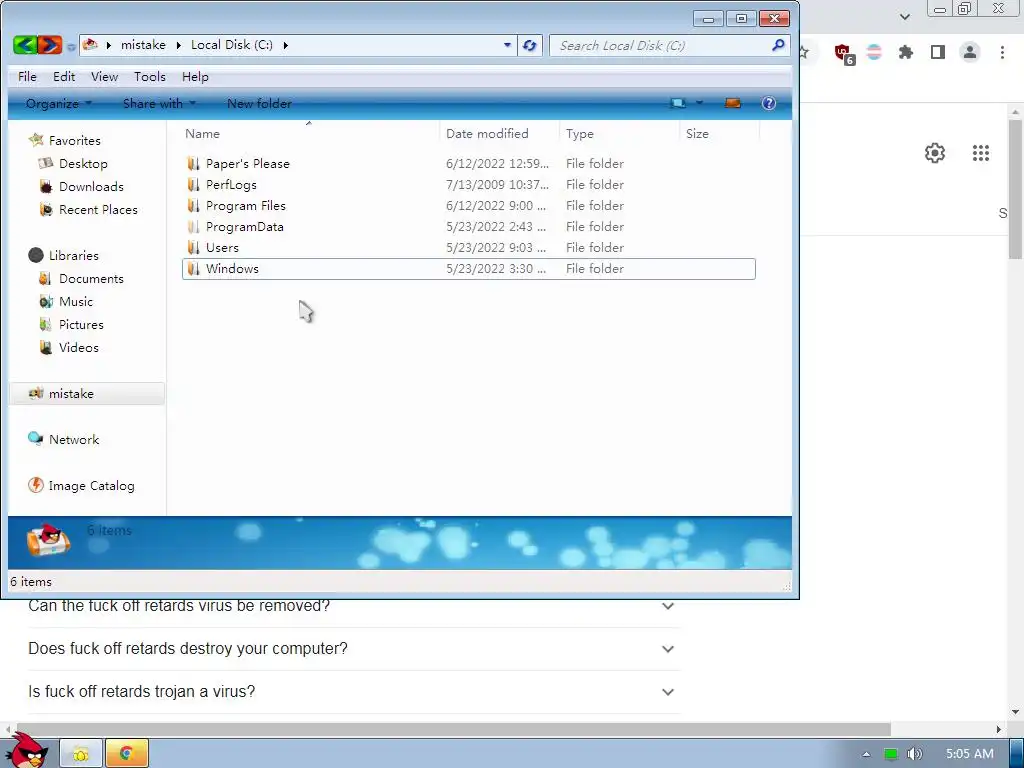Click the uBlock Origin extension icon in Chrome

point(843,53)
